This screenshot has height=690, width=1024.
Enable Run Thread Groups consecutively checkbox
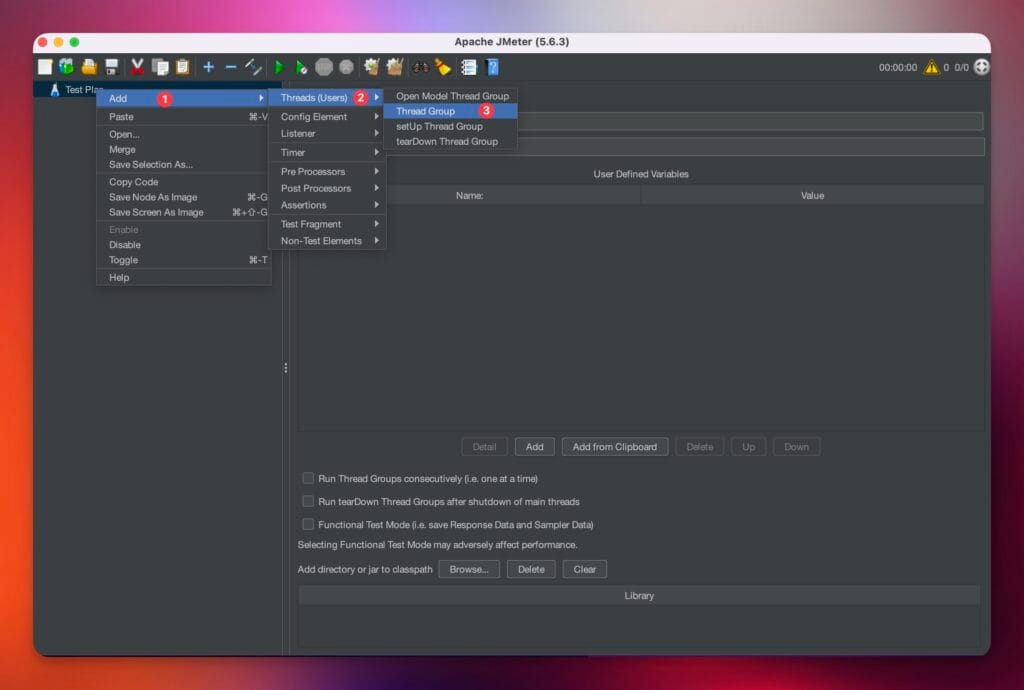pos(308,478)
